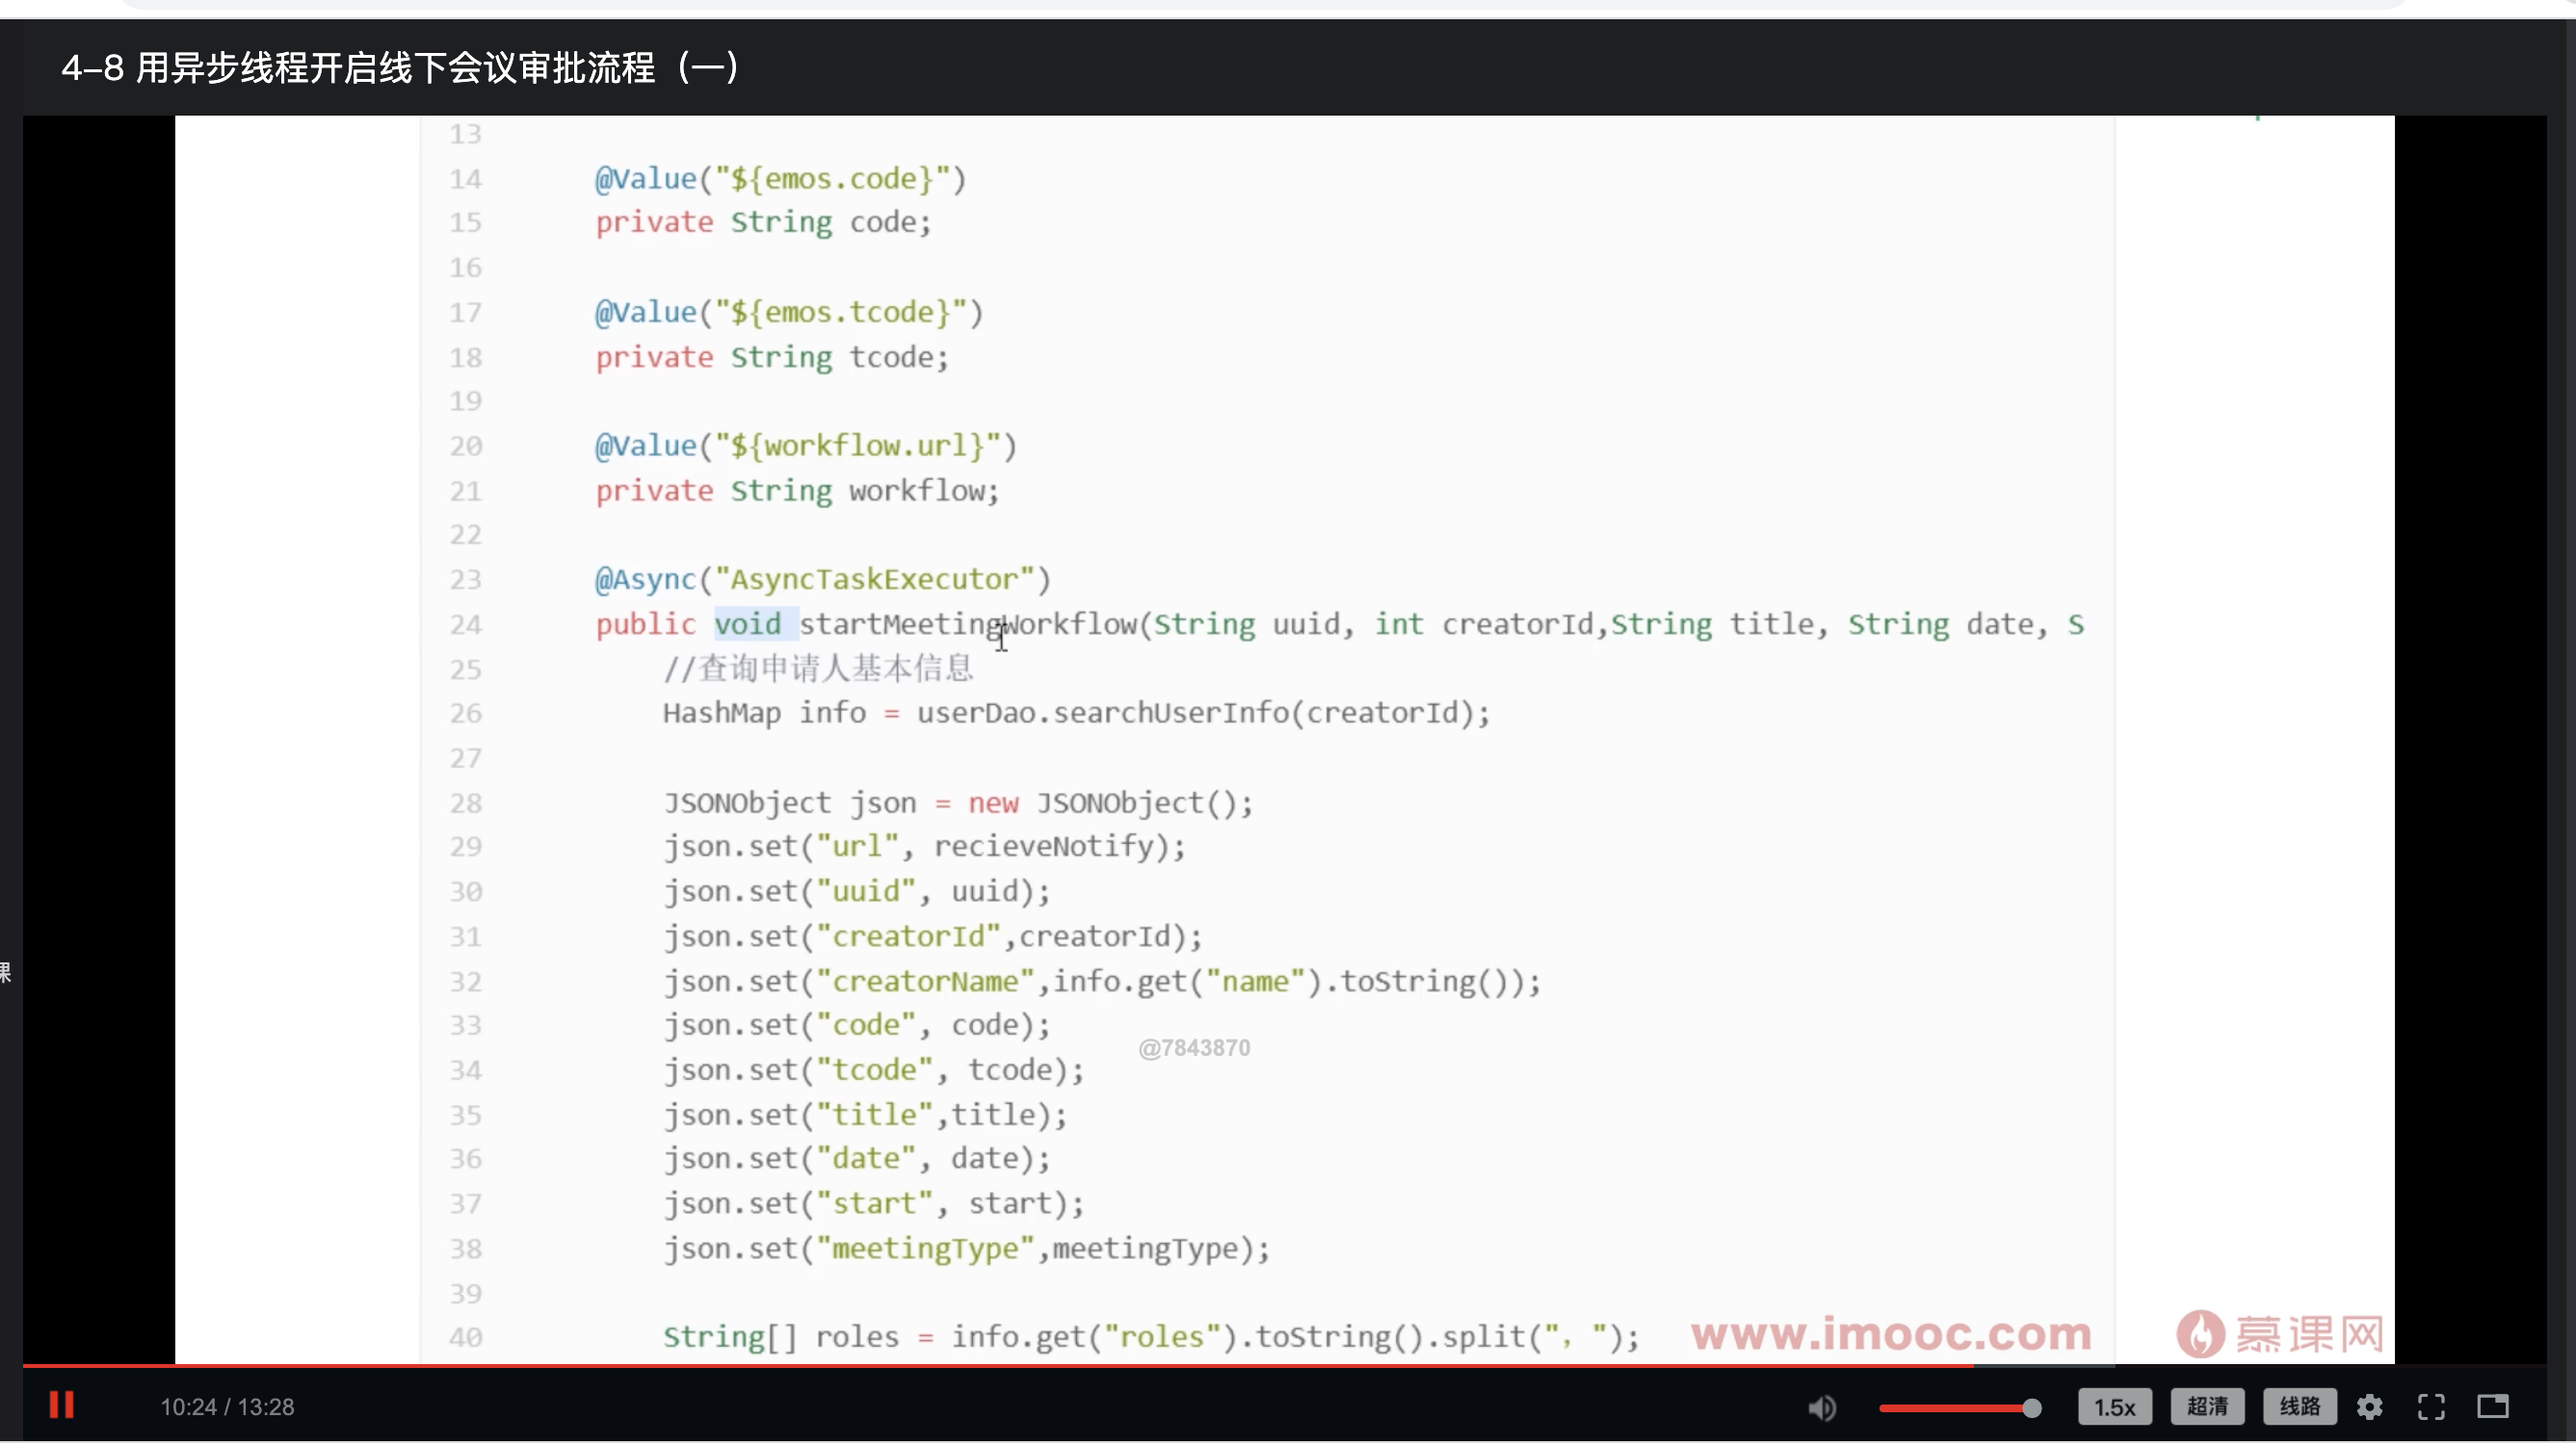Screen dimensions: 2576x1445
Task: Mute the video with speaker icon
Action: click(x=1821, y=1408)
